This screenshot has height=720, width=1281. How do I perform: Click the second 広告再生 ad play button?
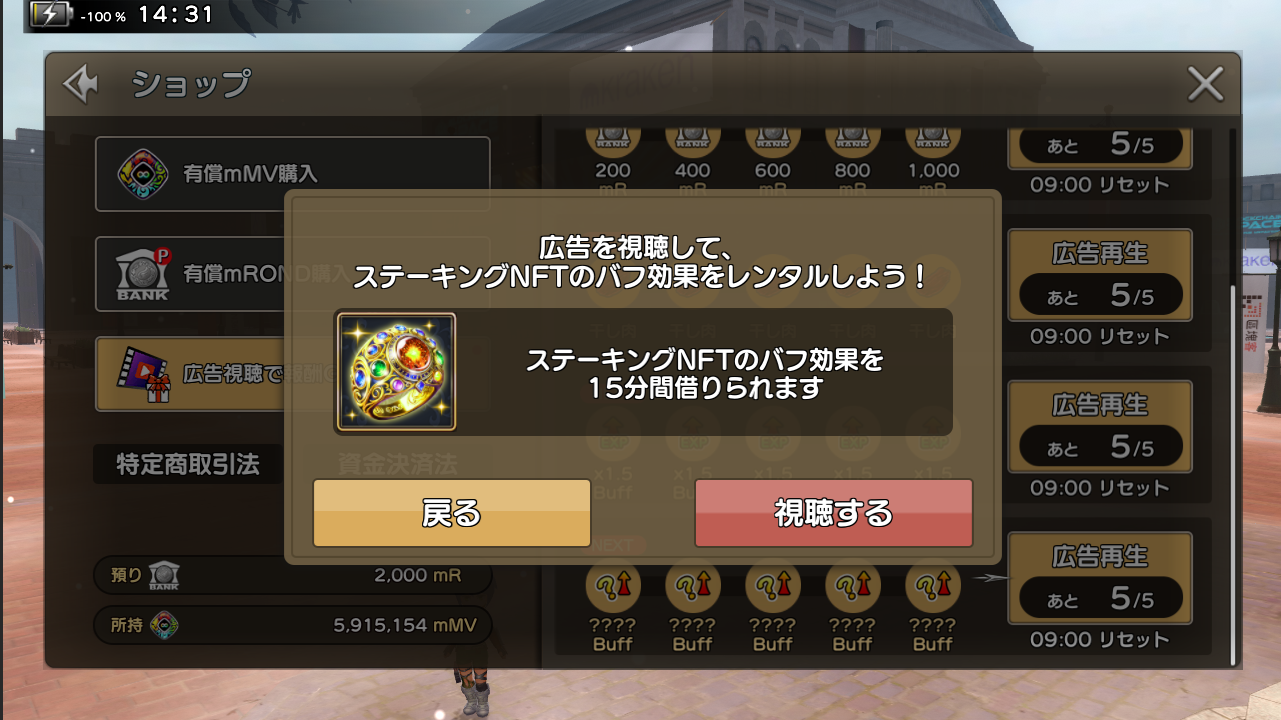tap(1100, 275)
